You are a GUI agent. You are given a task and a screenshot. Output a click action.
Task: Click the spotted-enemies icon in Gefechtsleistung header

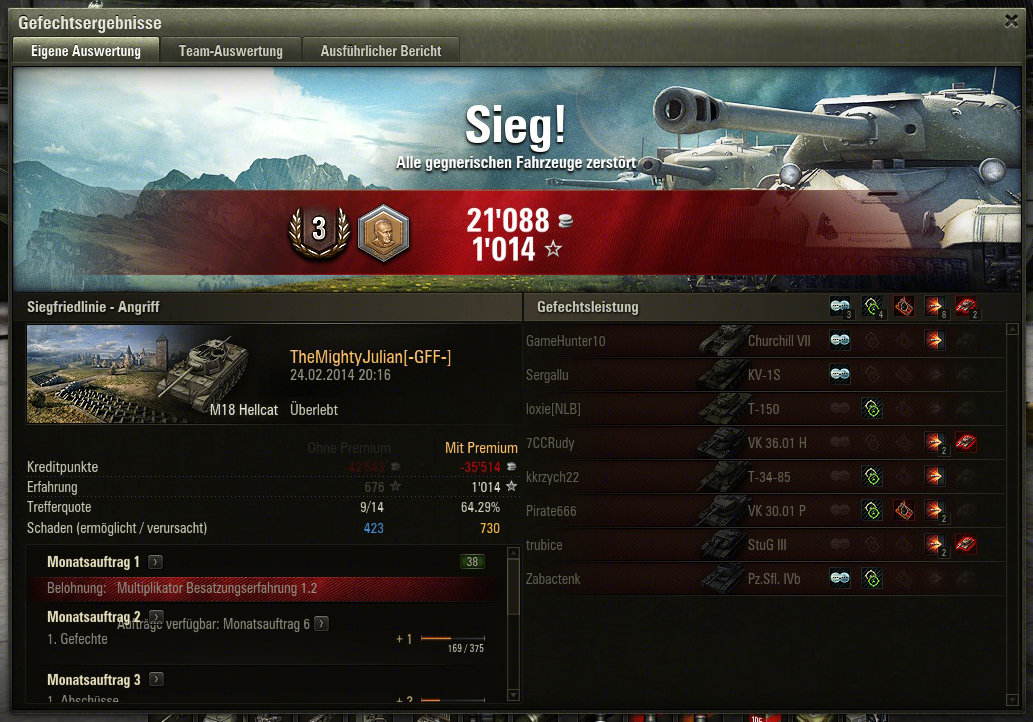pos(840,307)
